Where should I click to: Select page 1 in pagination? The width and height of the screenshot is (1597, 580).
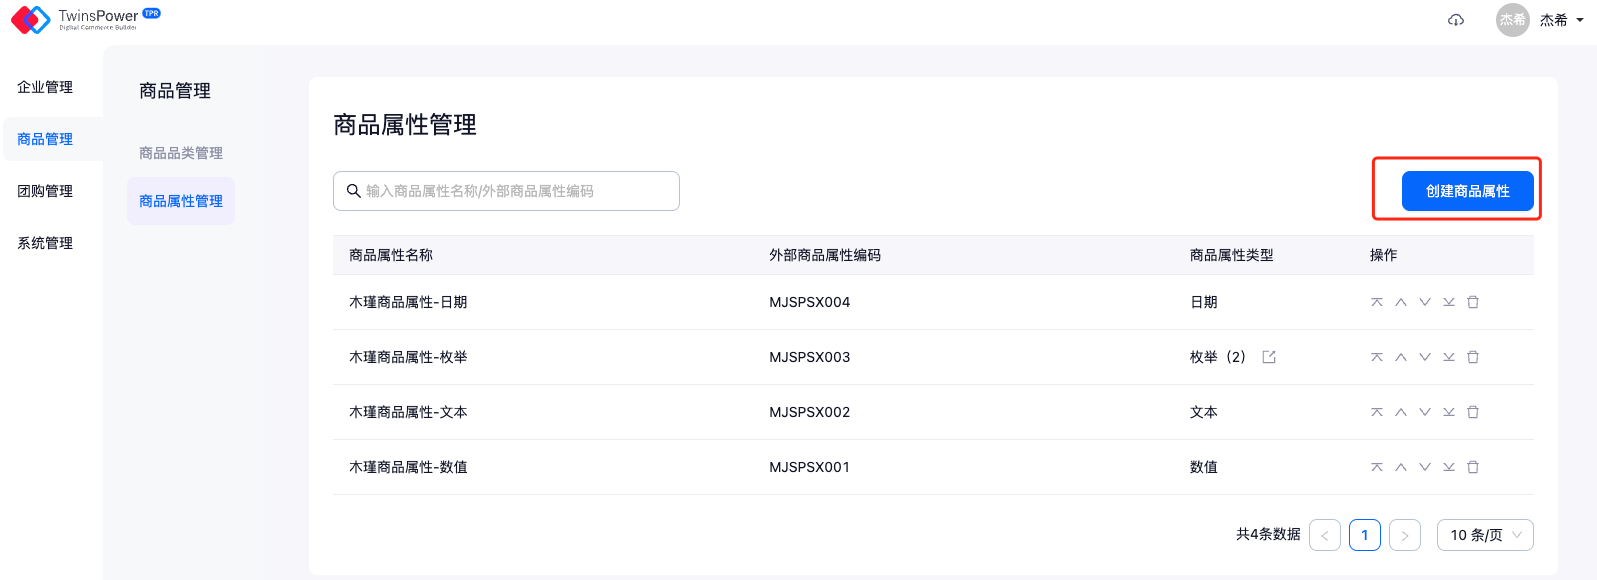(x=1365, y=535)
